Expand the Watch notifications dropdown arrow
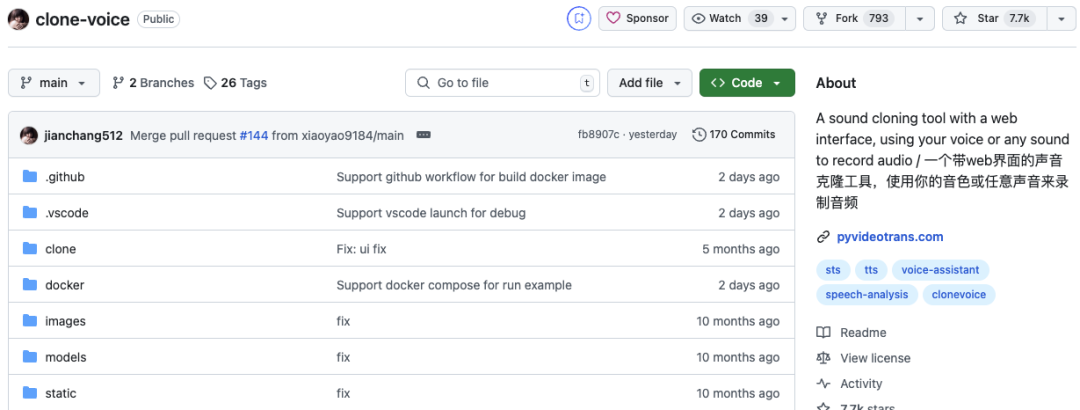Image resolution: width=1080 pixels, height=410 pixels. tap(786, 18)
